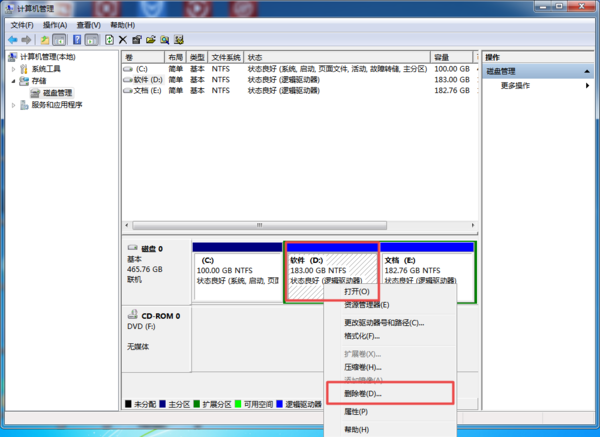The height and width of the screenshot is (437, 600).
Task: Click the 更多操作 entry in the 操作 pane
Action: click(515, 86)
